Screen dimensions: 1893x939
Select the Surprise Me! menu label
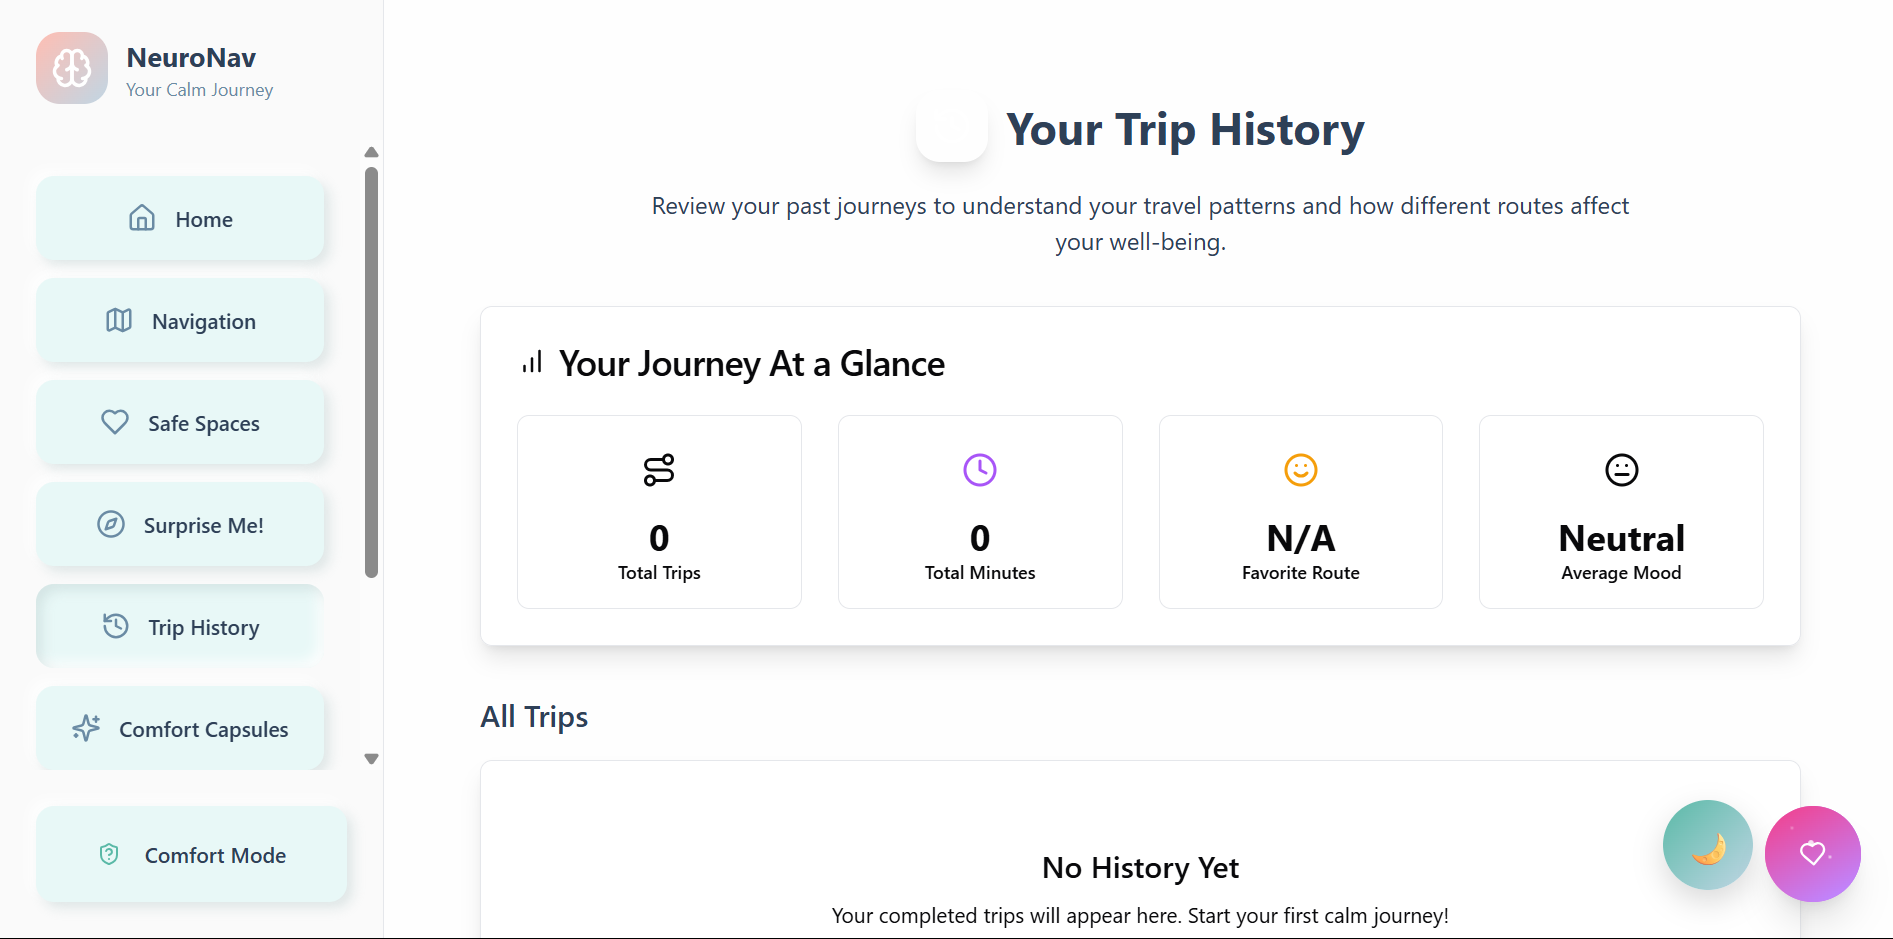tap(204, 525)
